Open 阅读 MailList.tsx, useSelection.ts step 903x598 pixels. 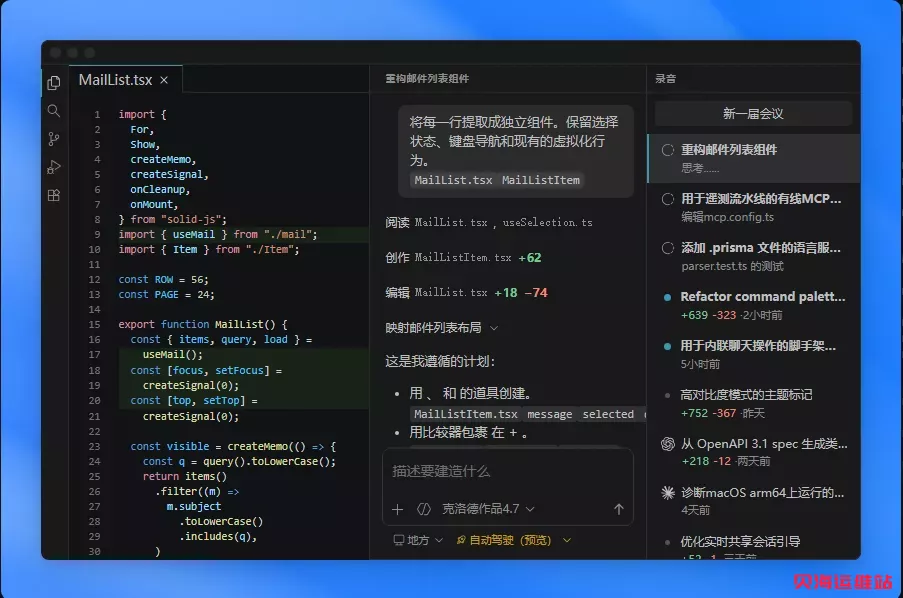(x=489, y=222)
